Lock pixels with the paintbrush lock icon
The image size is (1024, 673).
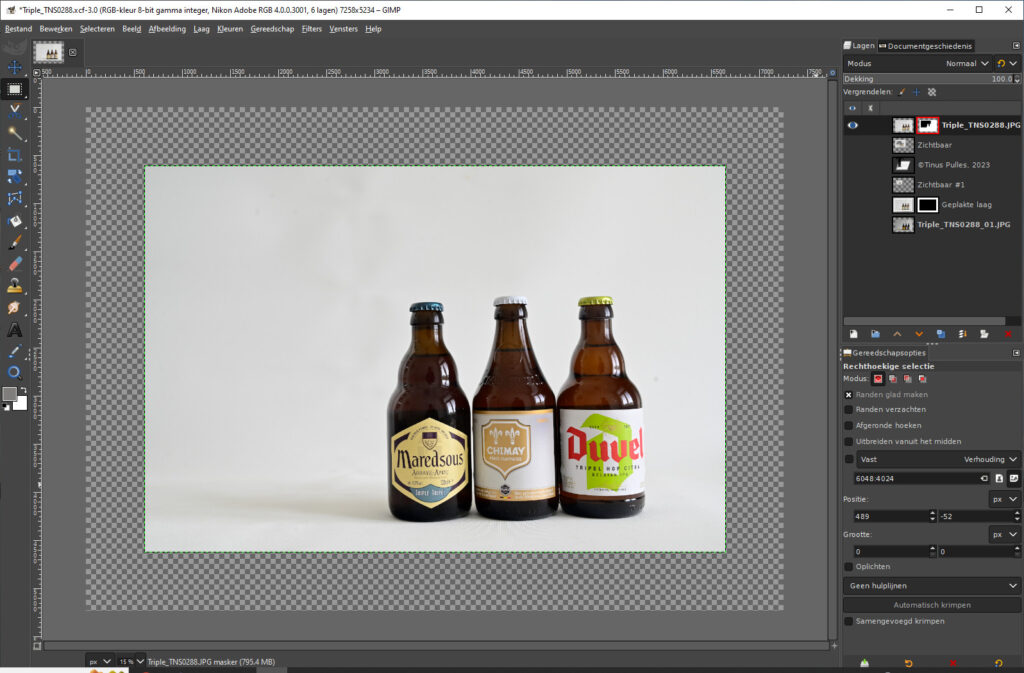(x=901, y=92)
